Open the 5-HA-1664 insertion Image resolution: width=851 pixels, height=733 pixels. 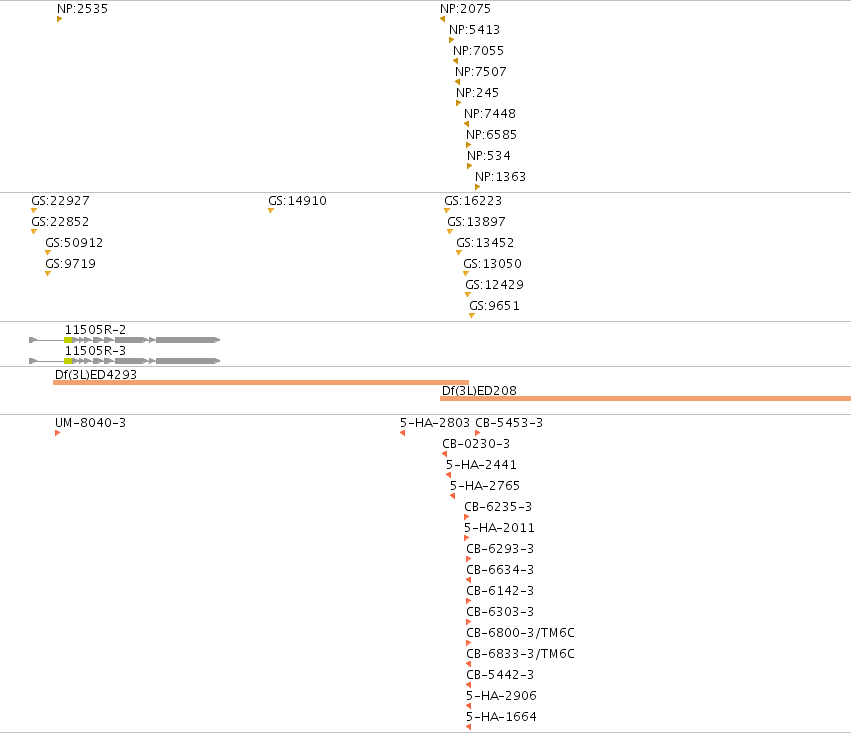click(x=501, y=717)
